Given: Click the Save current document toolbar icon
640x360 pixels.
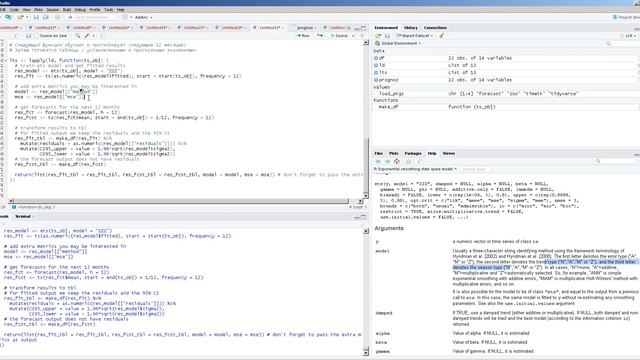Looking at the screenshot, I should click(x=36, y=18).
